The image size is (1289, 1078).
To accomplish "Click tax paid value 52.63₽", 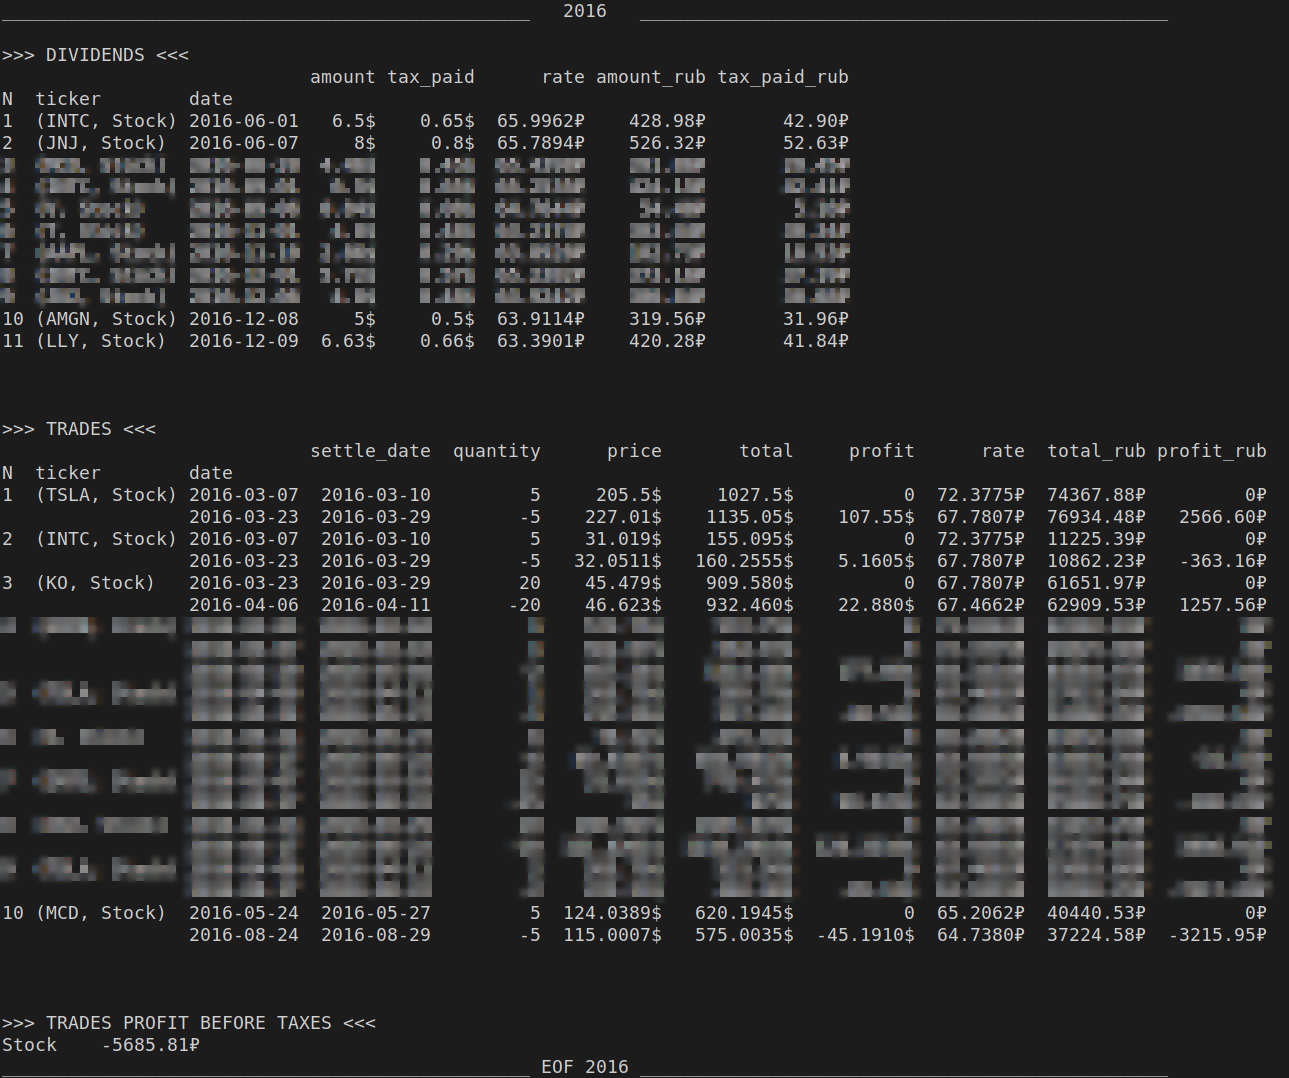I will tap(816, 143).
